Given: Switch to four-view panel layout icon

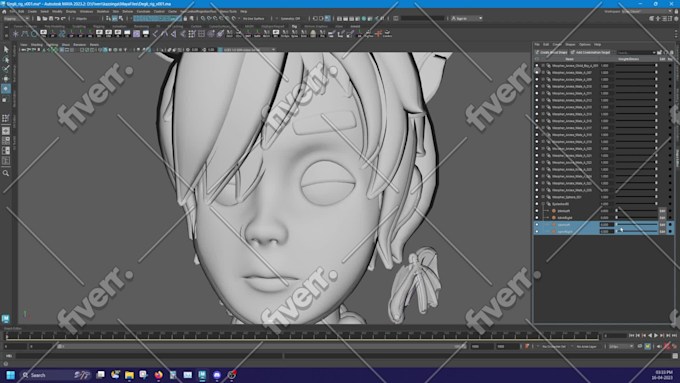Looking at the screenshot, I should [x=6, y=141].
